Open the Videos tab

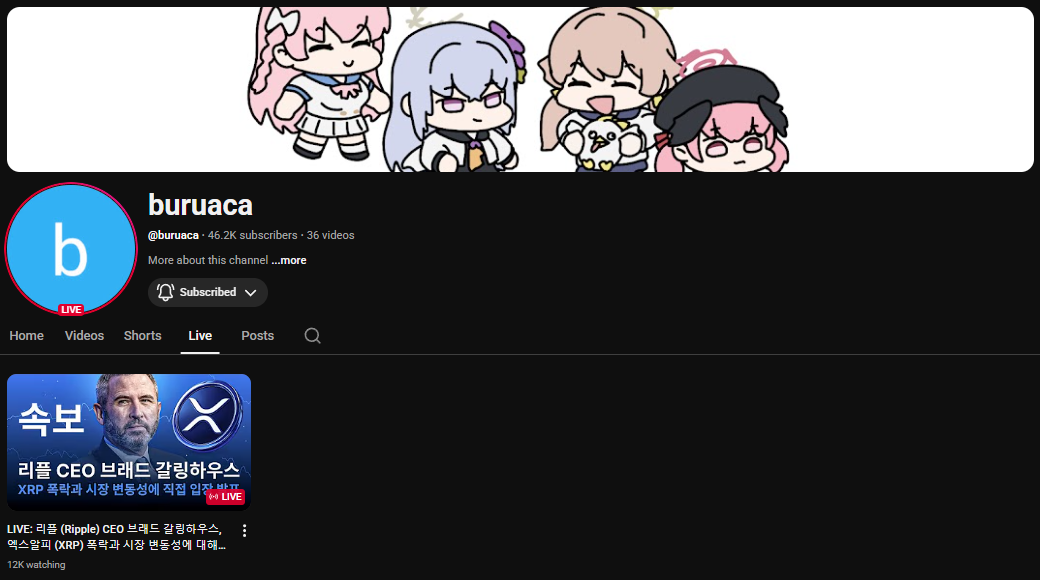pos(84,336)
